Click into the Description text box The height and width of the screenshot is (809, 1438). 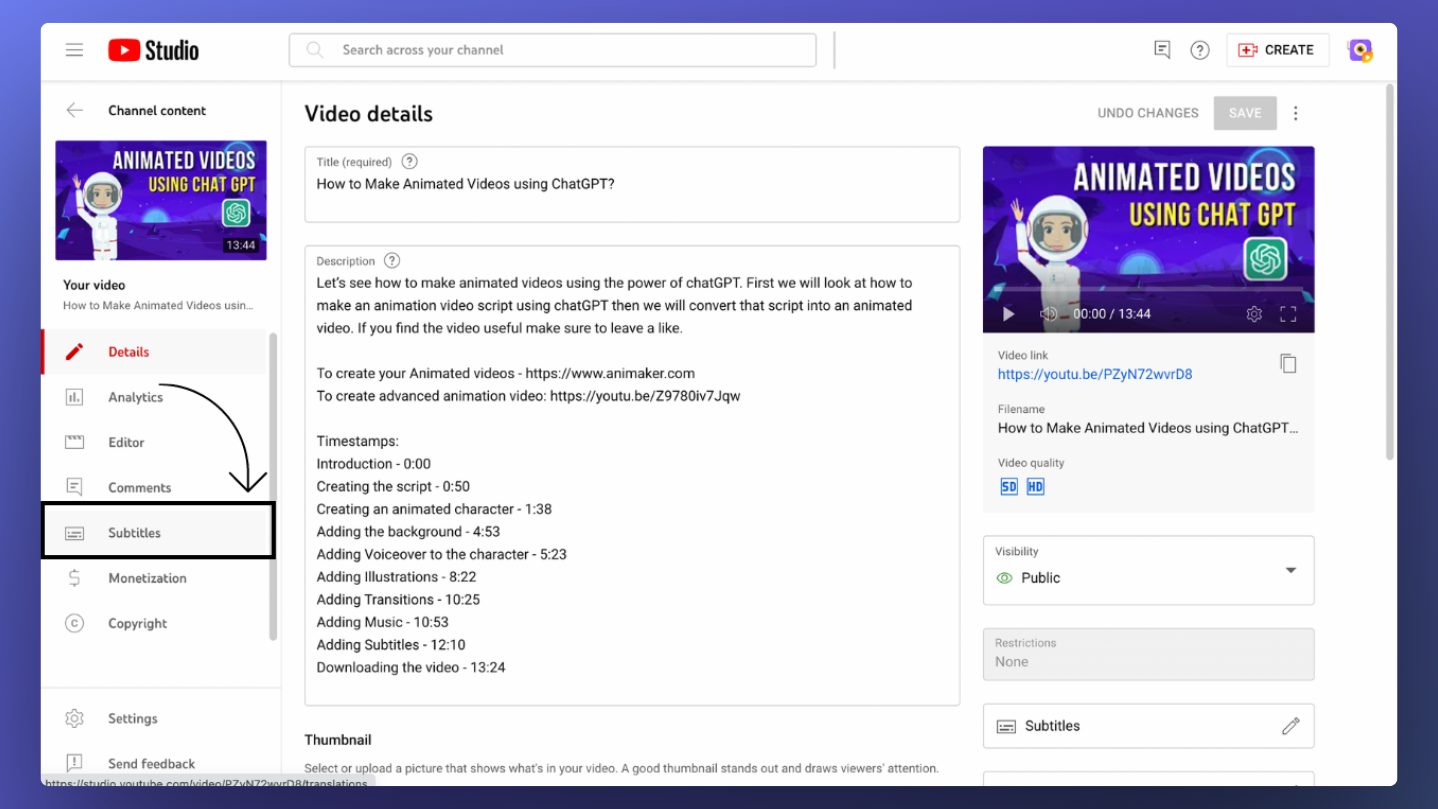(x=632, y=475)
